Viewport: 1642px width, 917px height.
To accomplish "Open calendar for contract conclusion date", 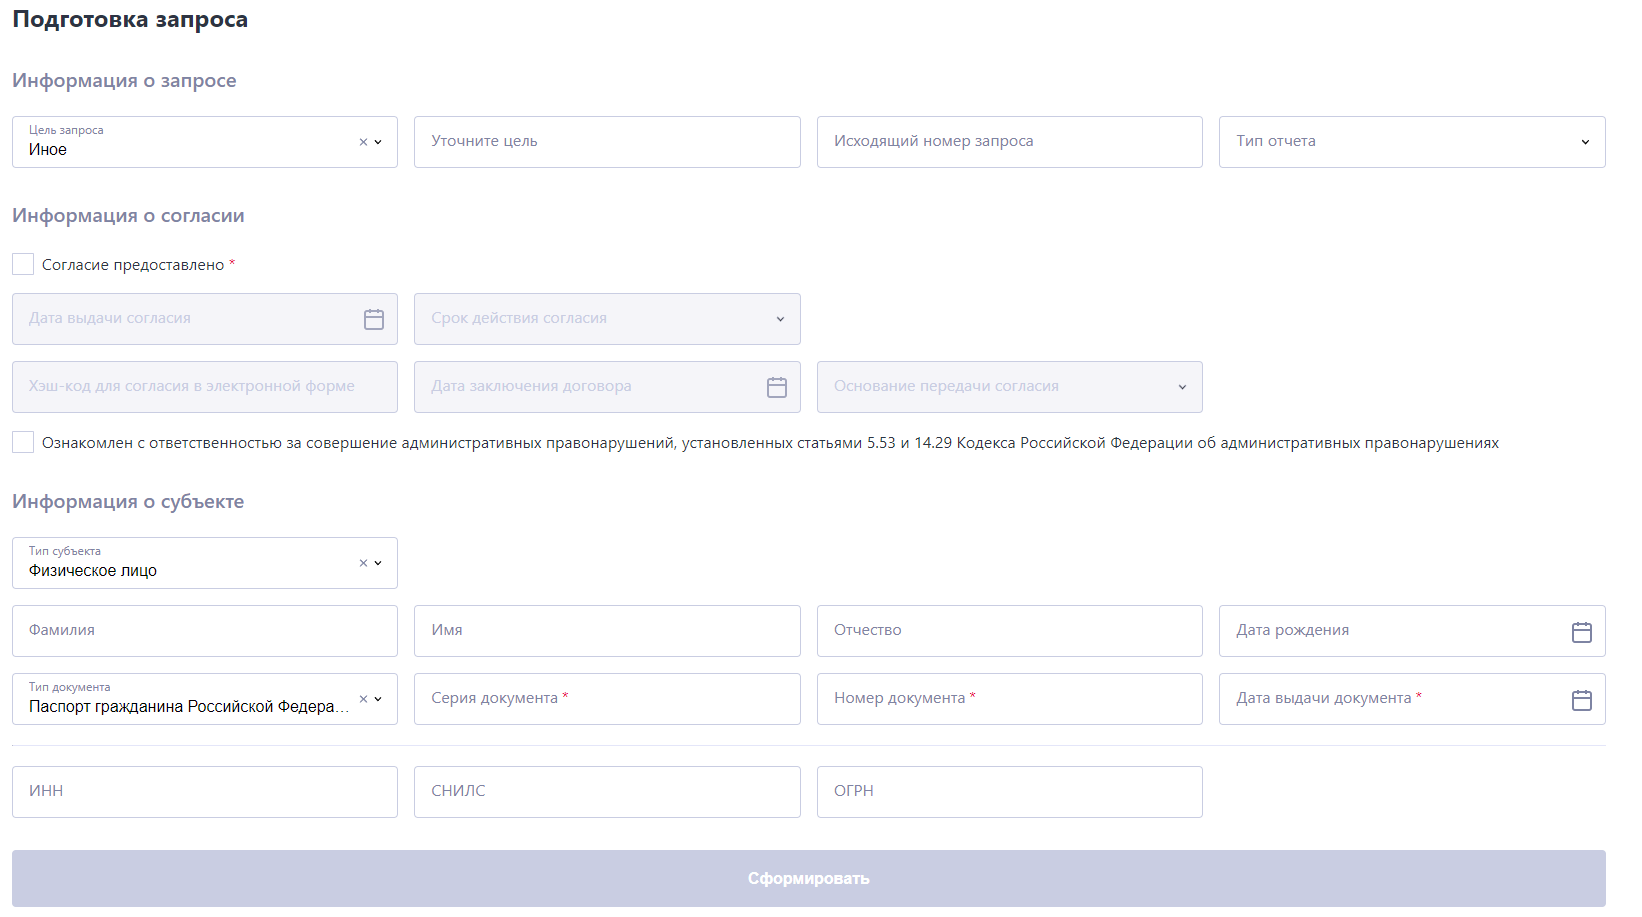I will 776,387.
